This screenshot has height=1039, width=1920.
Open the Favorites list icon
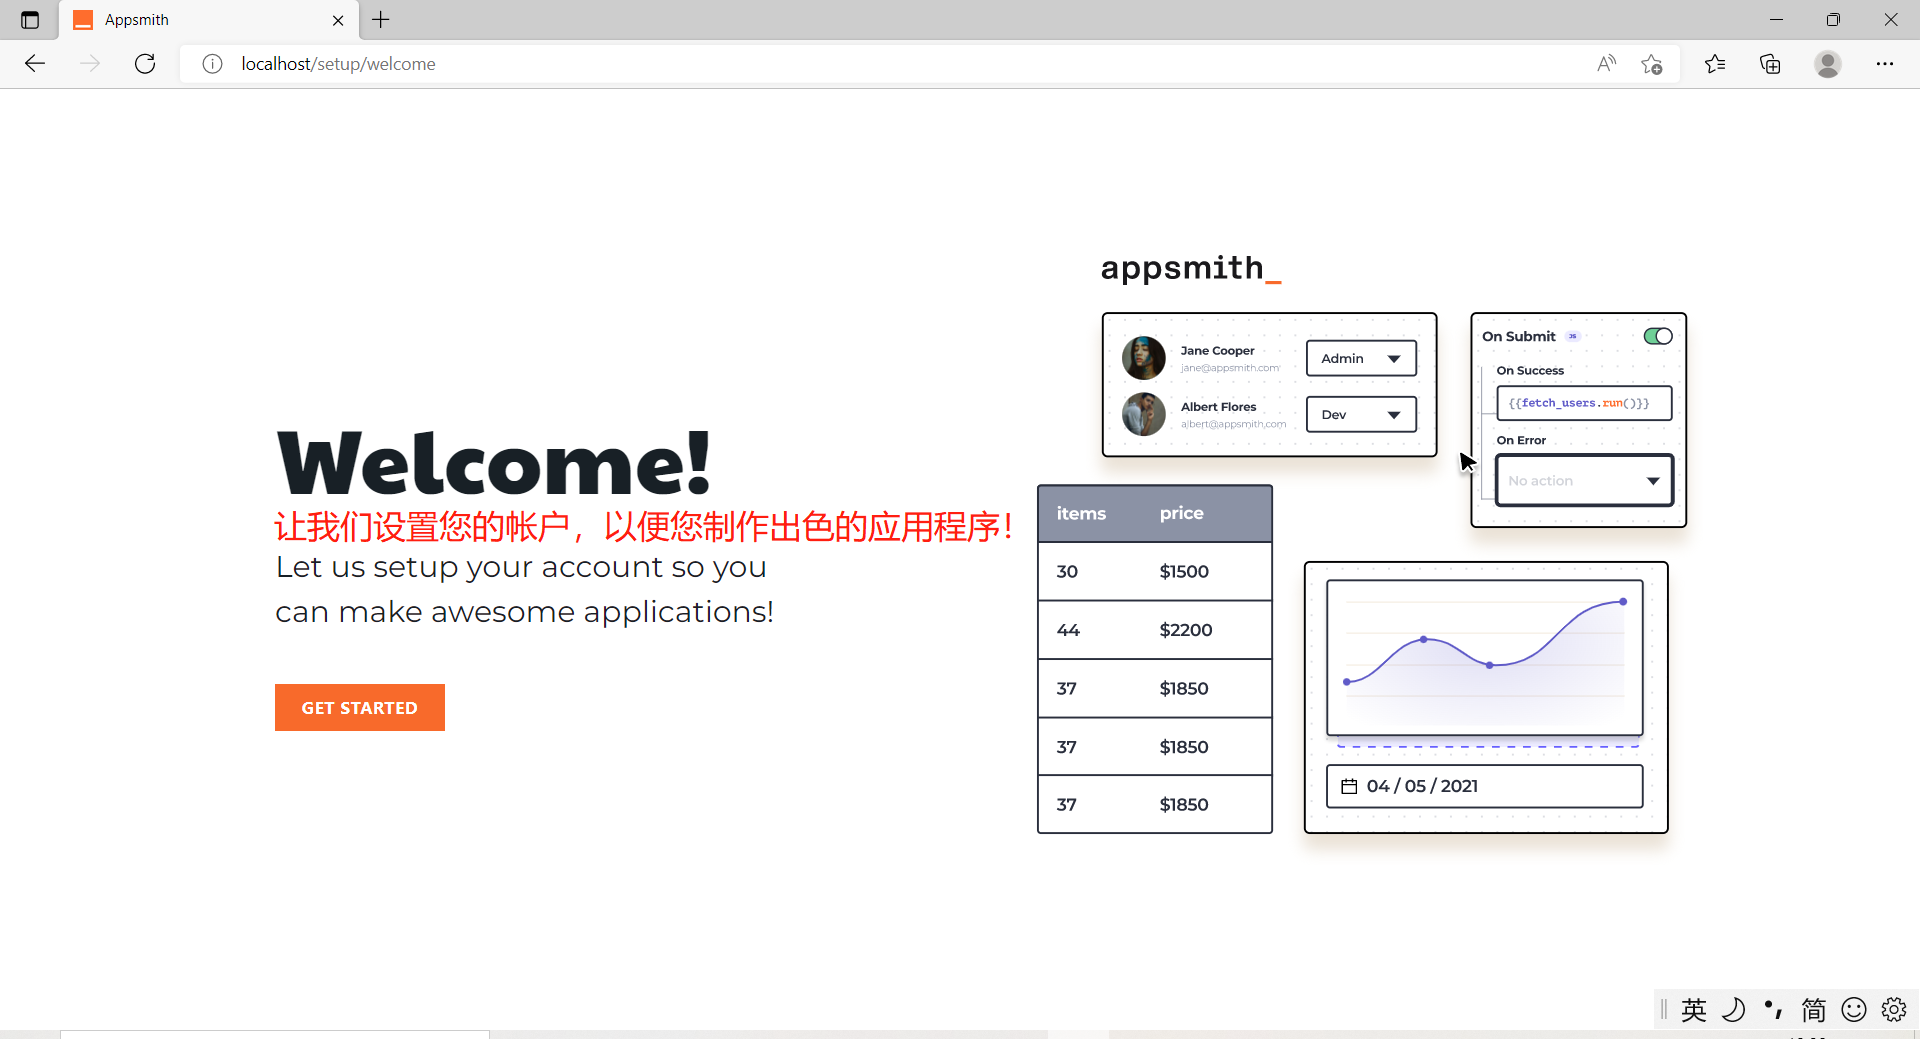[1715, 64]
